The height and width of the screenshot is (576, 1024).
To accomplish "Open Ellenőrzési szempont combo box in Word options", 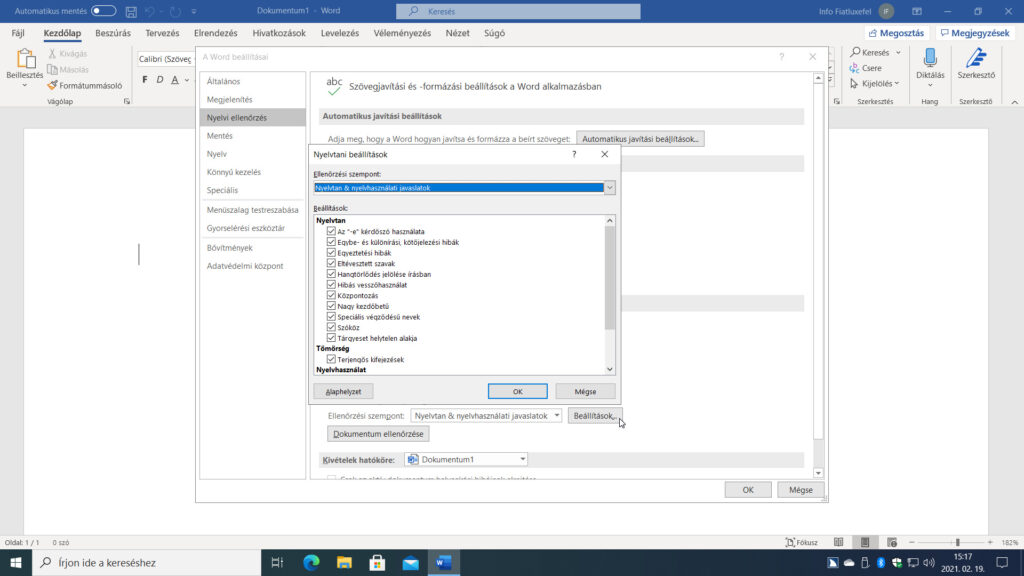I will click(485, 415).
